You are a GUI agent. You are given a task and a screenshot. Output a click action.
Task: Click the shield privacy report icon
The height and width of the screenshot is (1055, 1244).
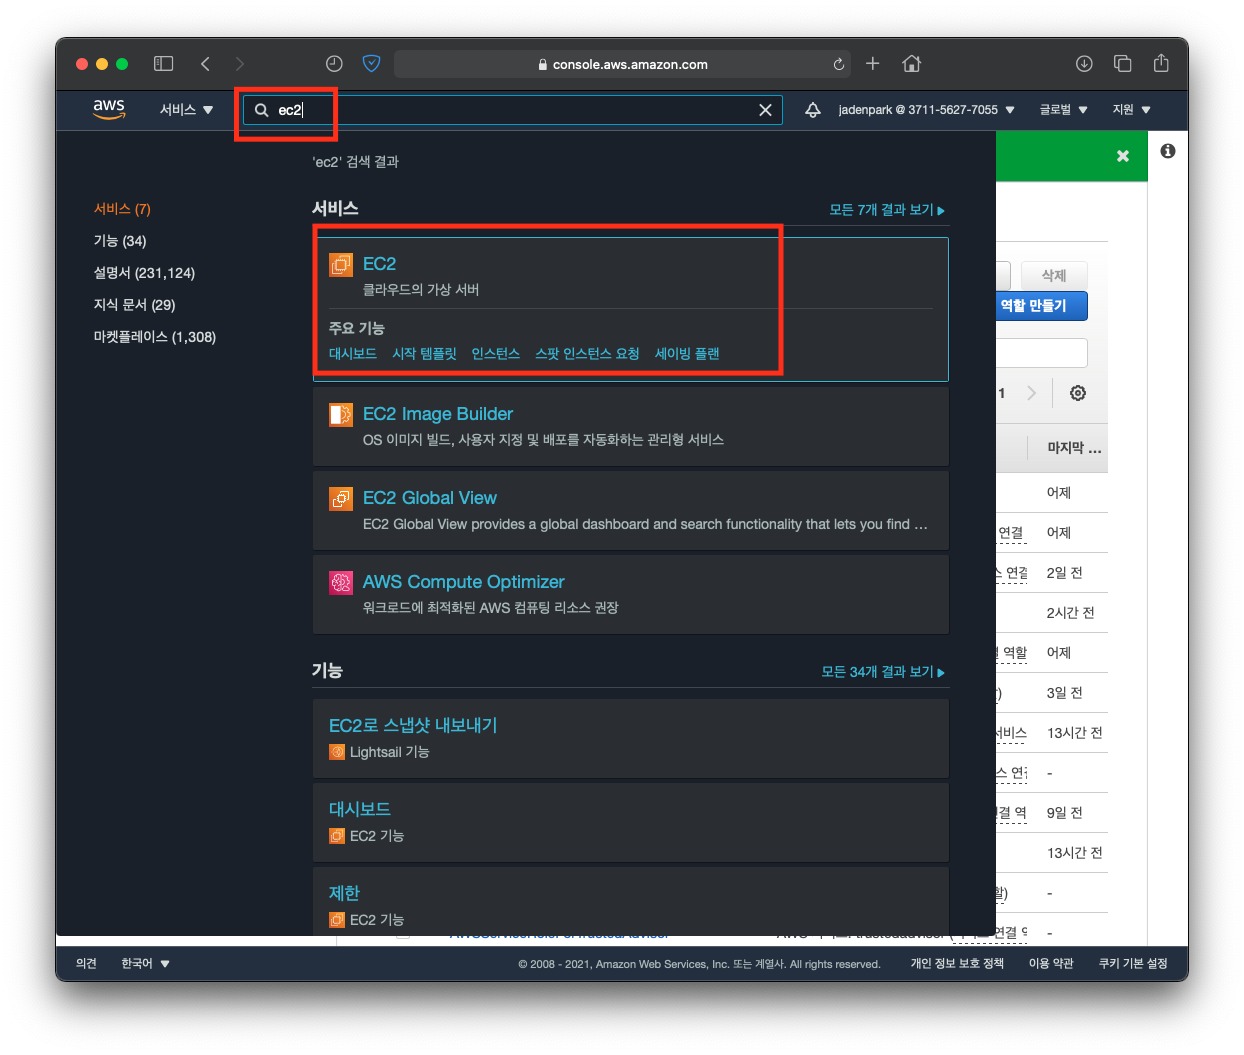pos(371,64)
